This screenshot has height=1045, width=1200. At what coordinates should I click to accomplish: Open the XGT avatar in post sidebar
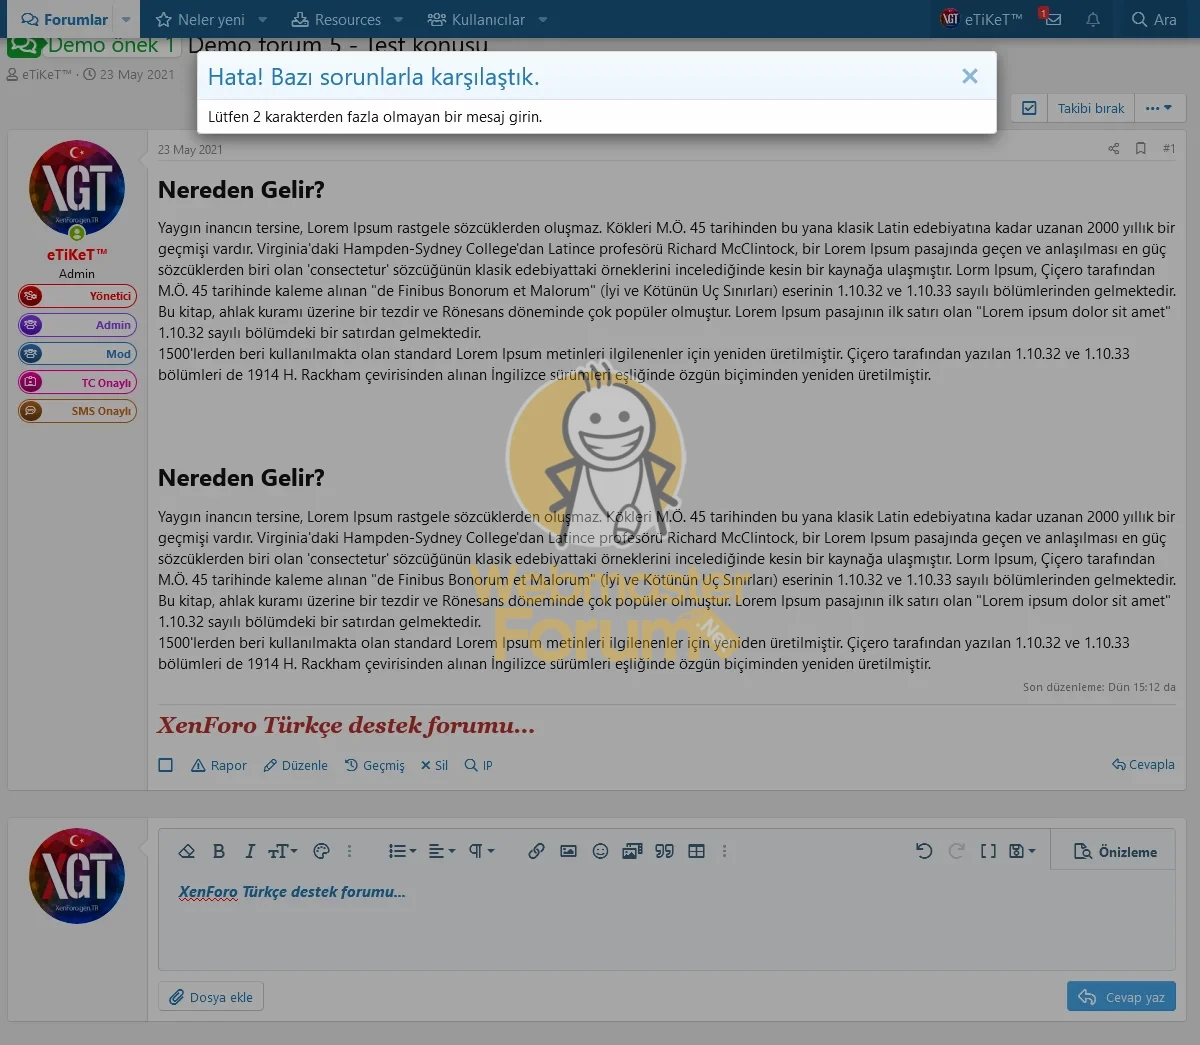(77, 187)
